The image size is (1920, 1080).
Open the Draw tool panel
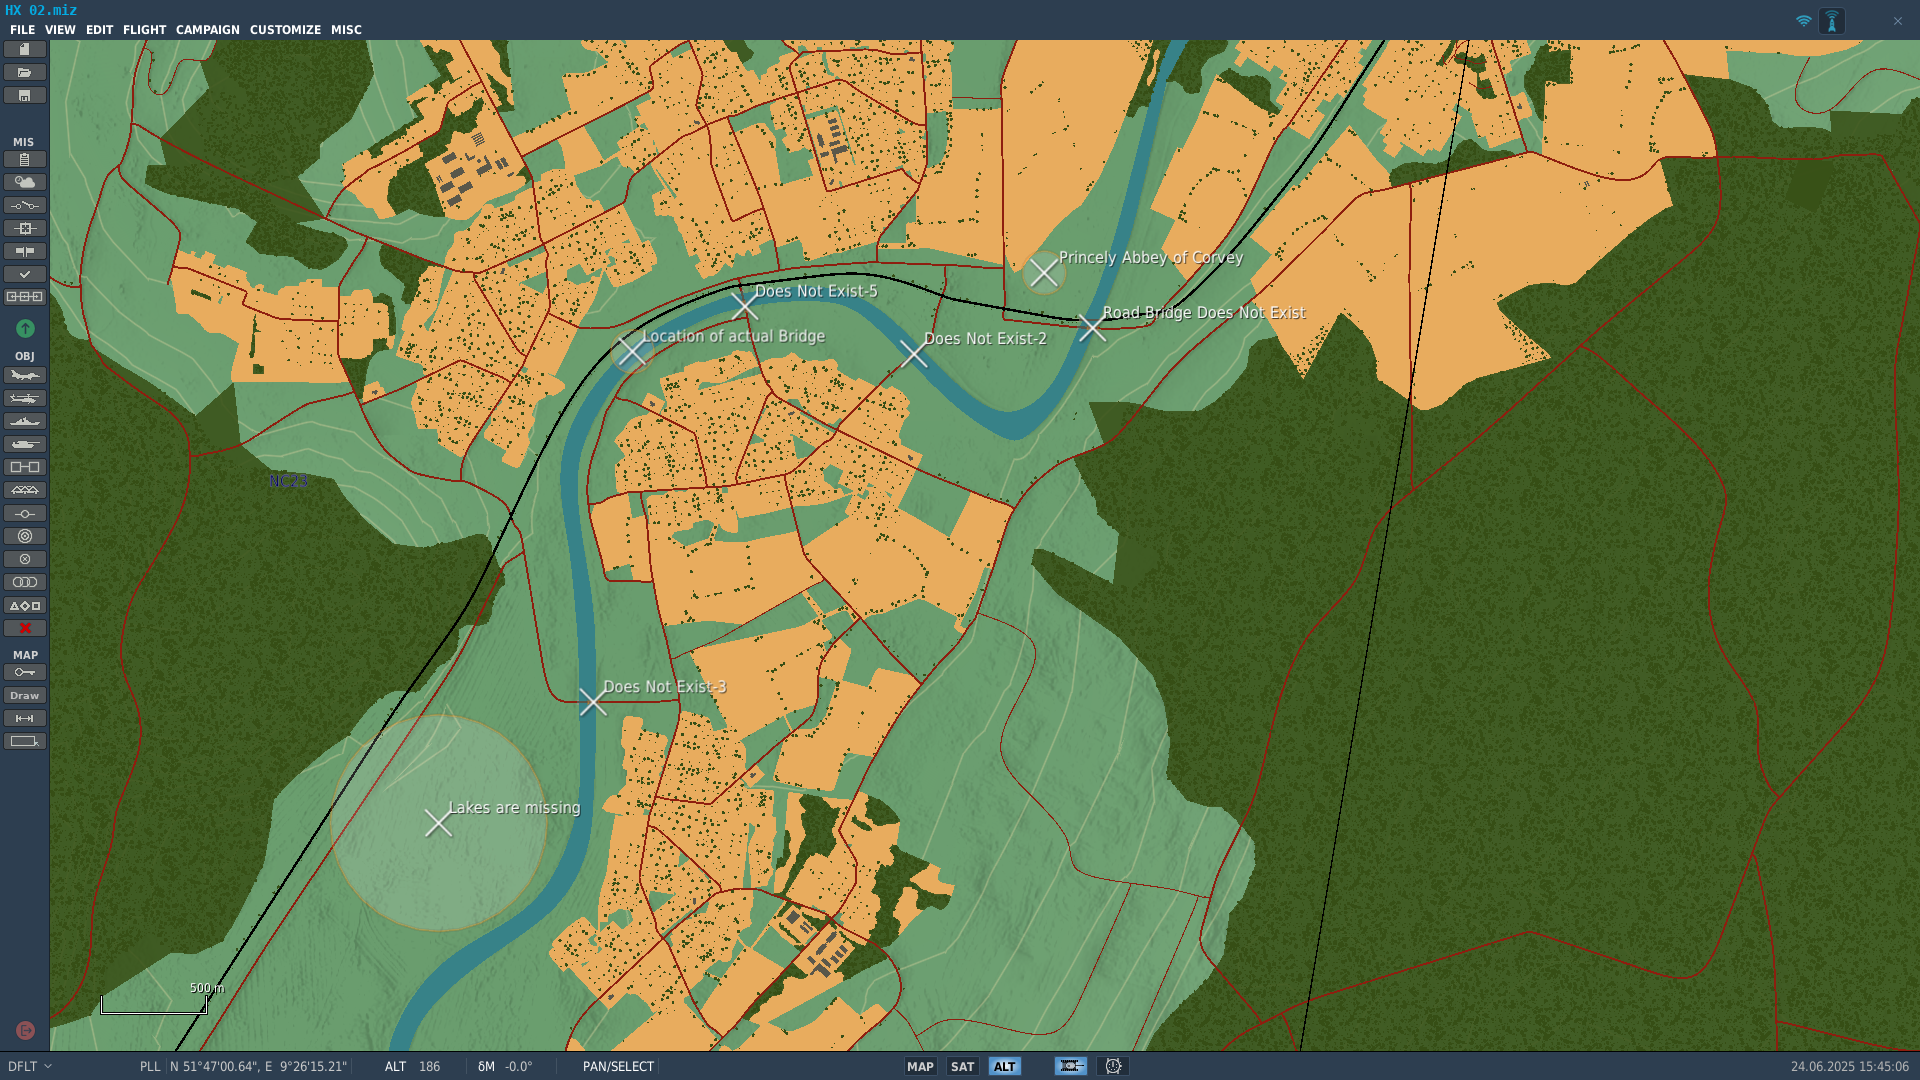(25, 695)
